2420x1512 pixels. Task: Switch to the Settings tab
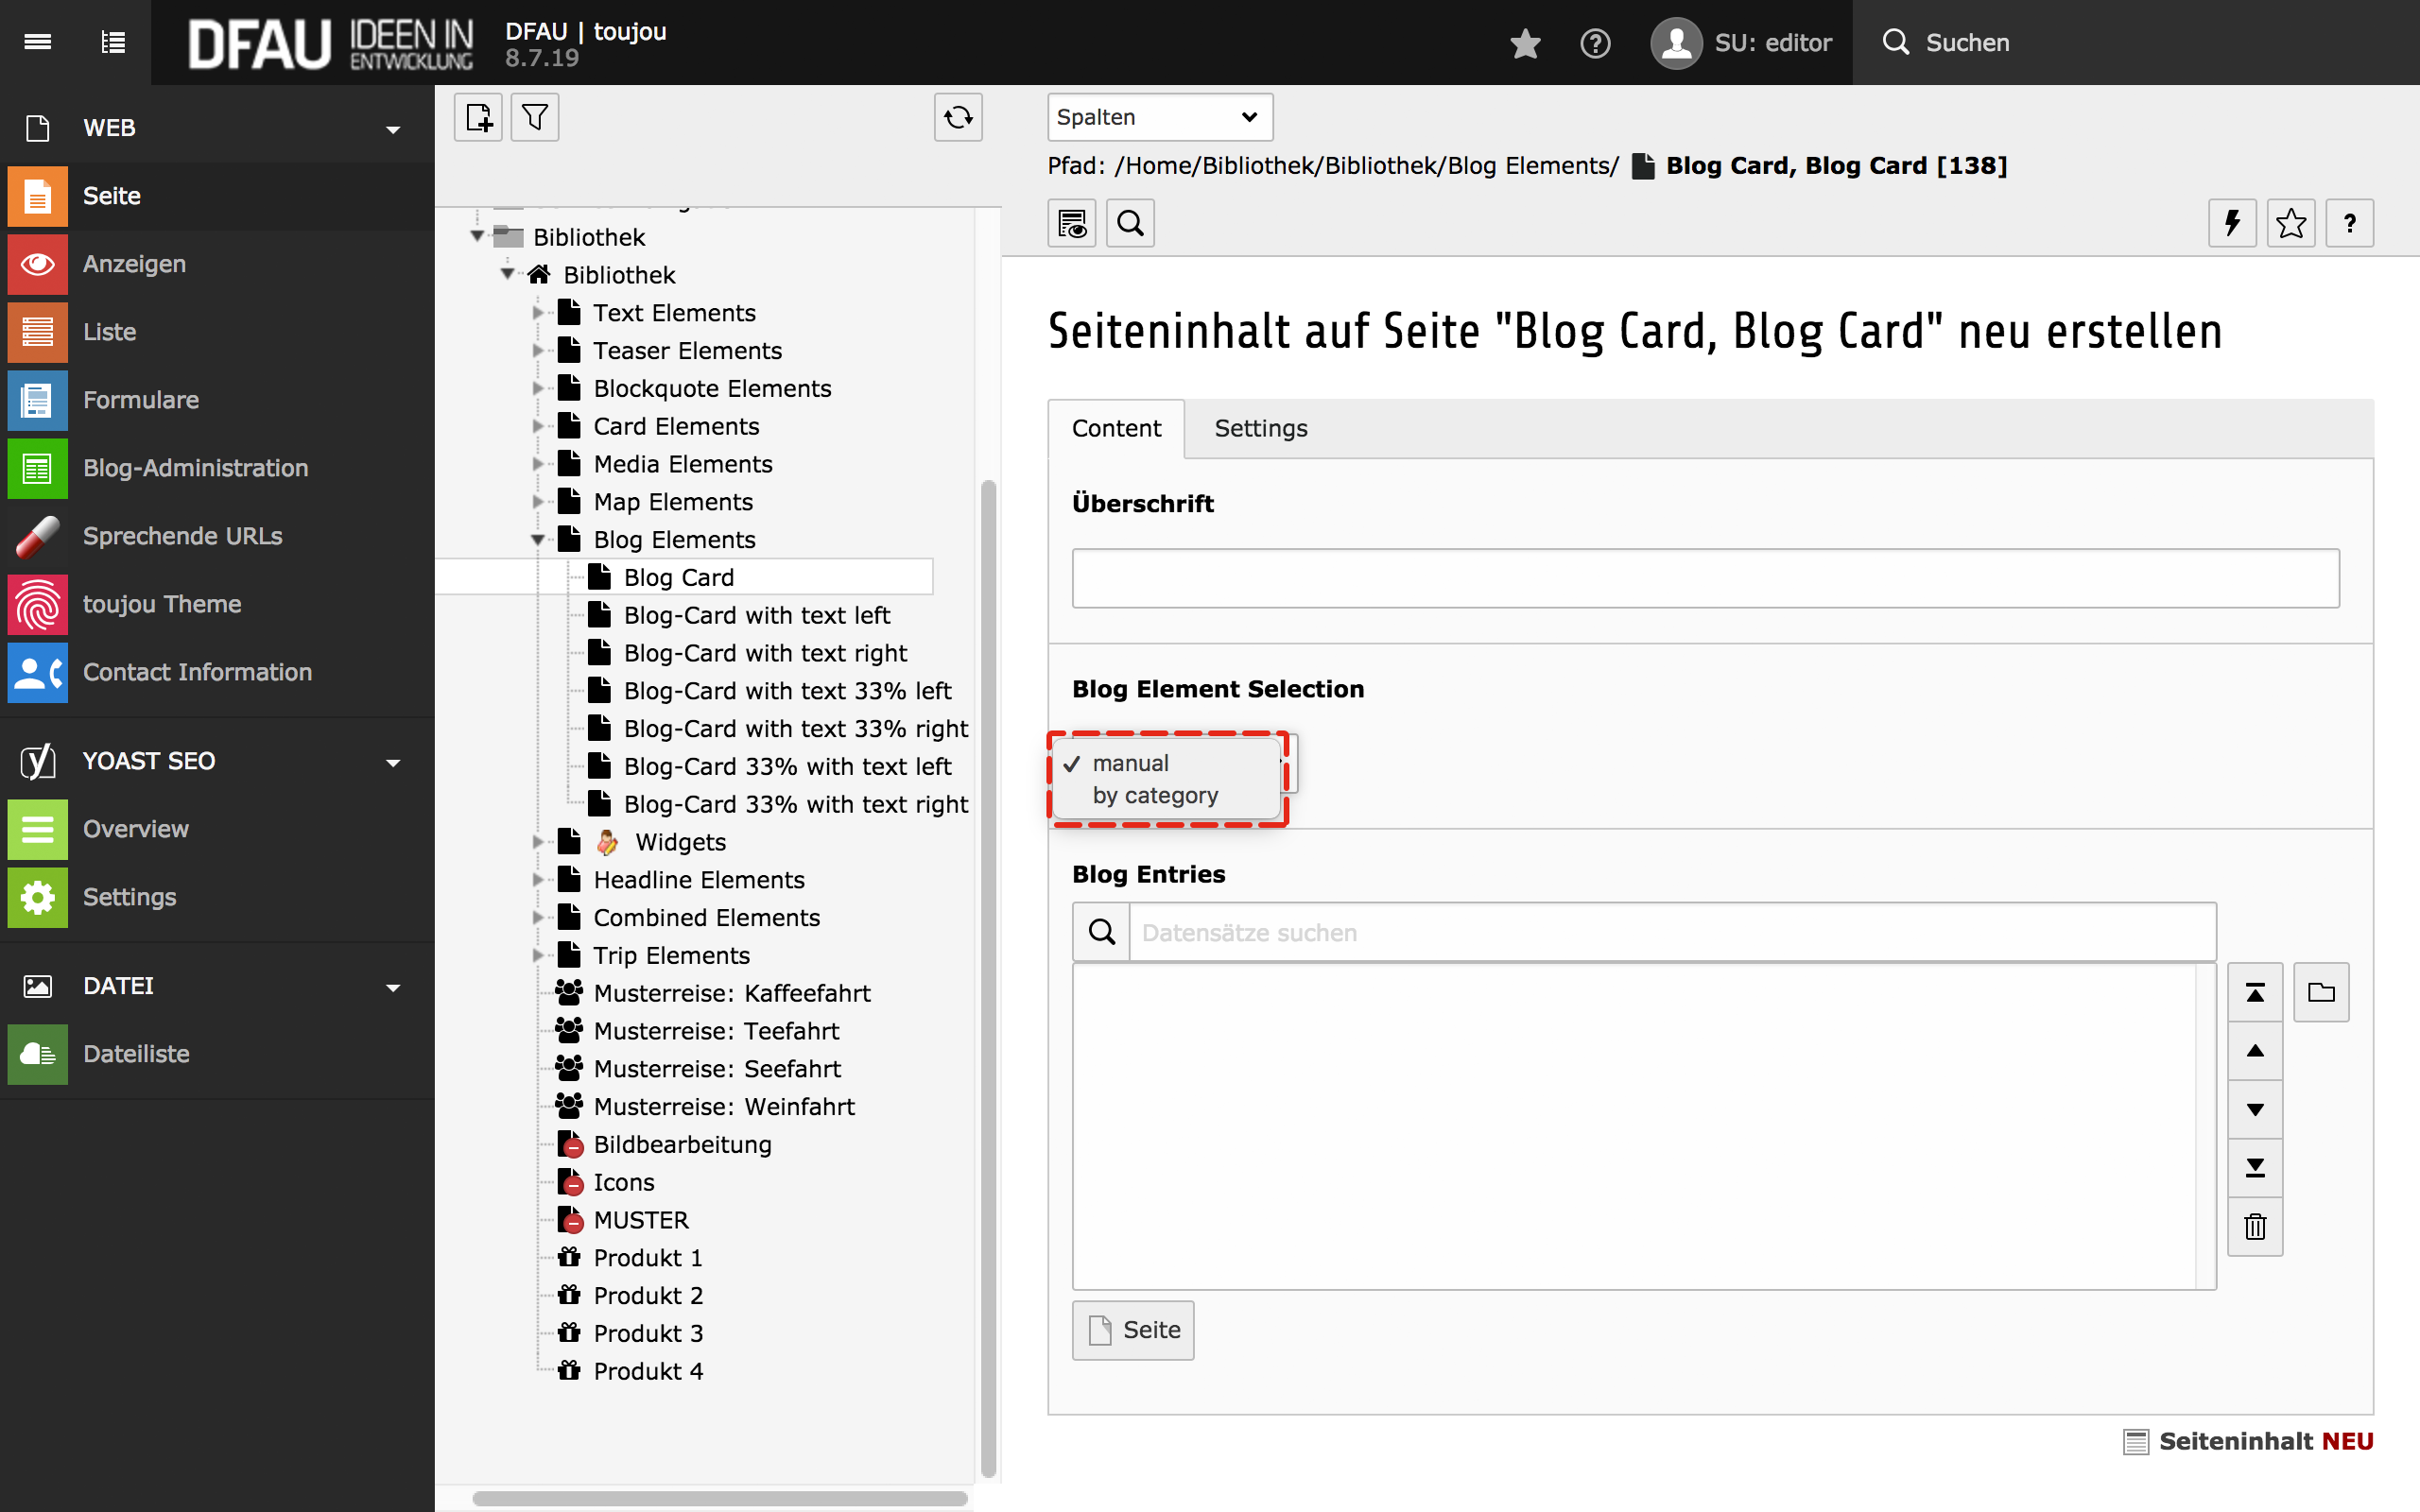point(1261,428)
